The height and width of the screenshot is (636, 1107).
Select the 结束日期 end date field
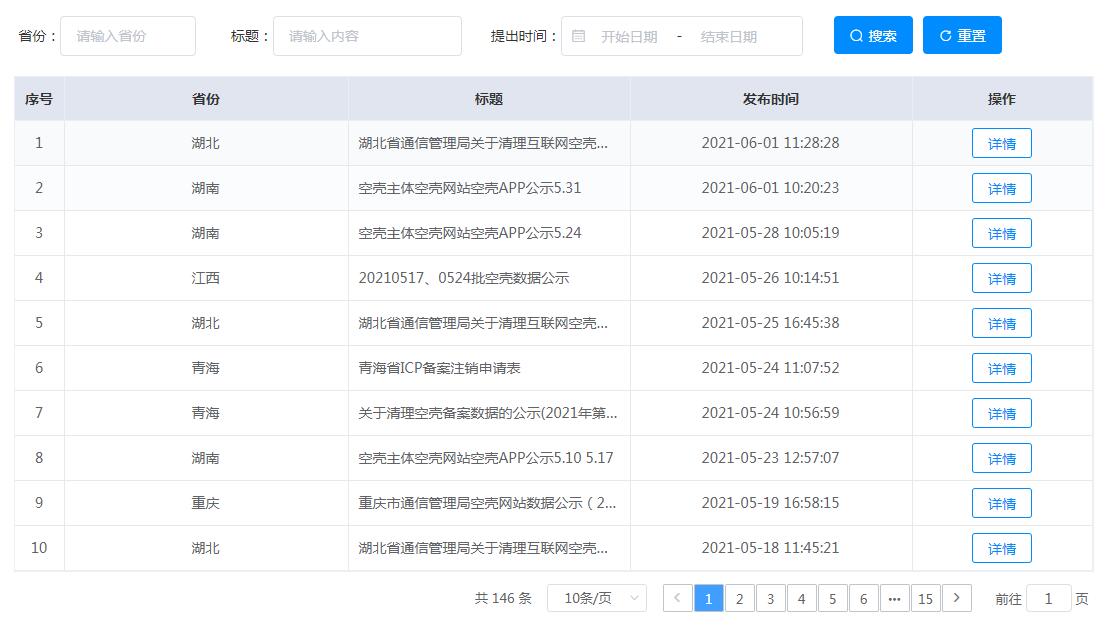click(729, 37)
